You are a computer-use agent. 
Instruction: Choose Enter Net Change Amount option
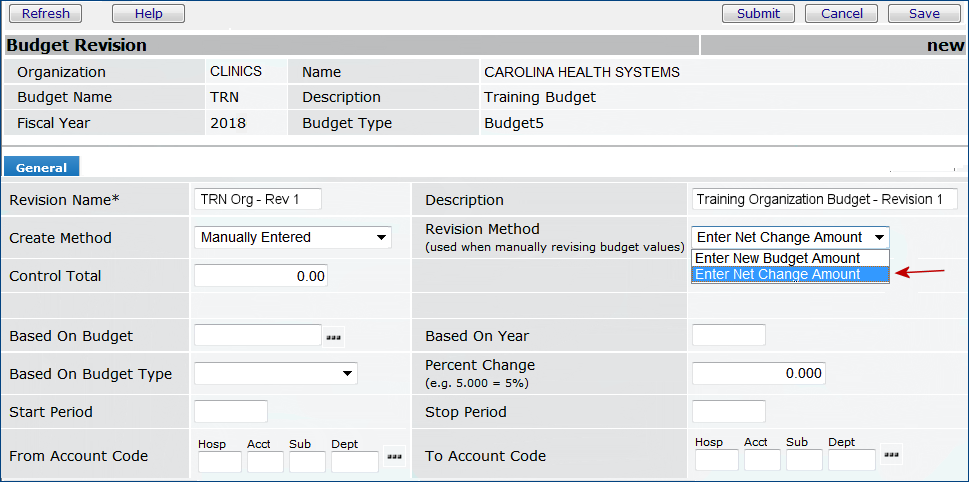[x=777, y=274]
